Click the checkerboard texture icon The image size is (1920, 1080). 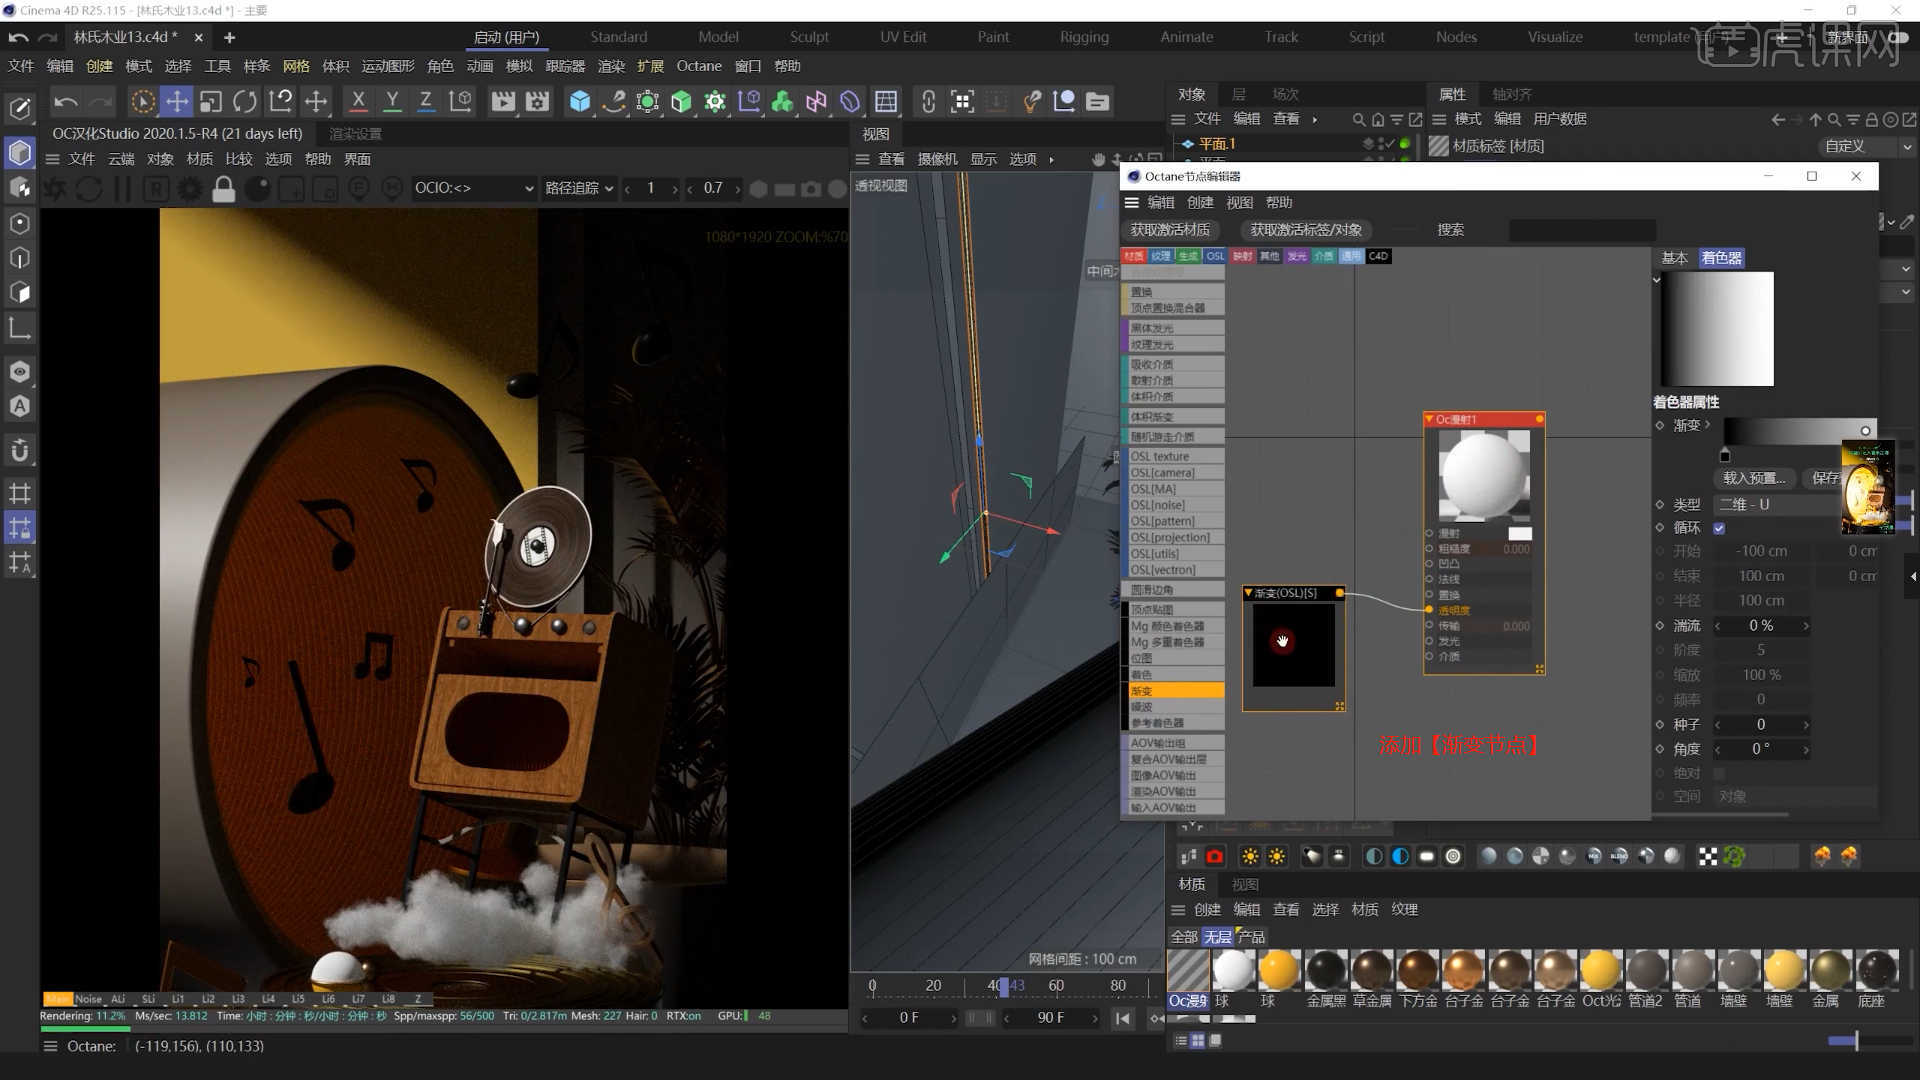coord(1708,856)
